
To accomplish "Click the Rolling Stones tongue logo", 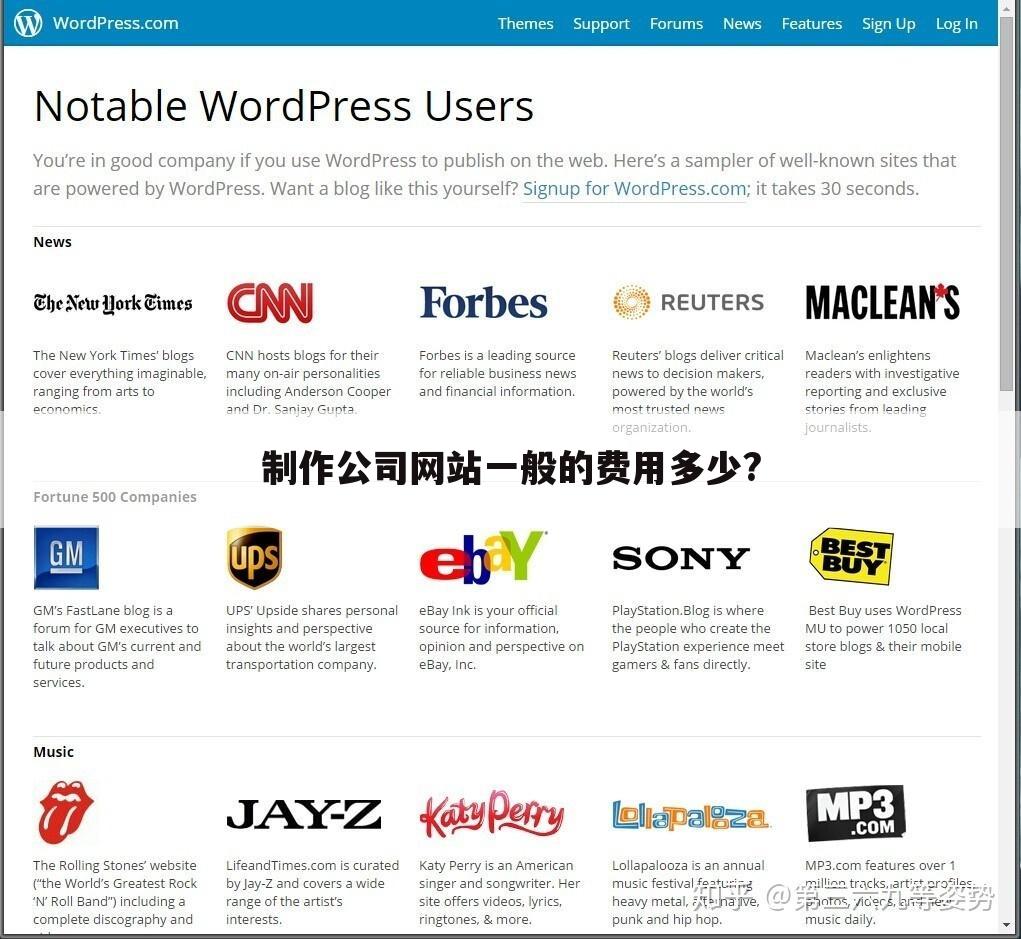I will click(66, 811).
